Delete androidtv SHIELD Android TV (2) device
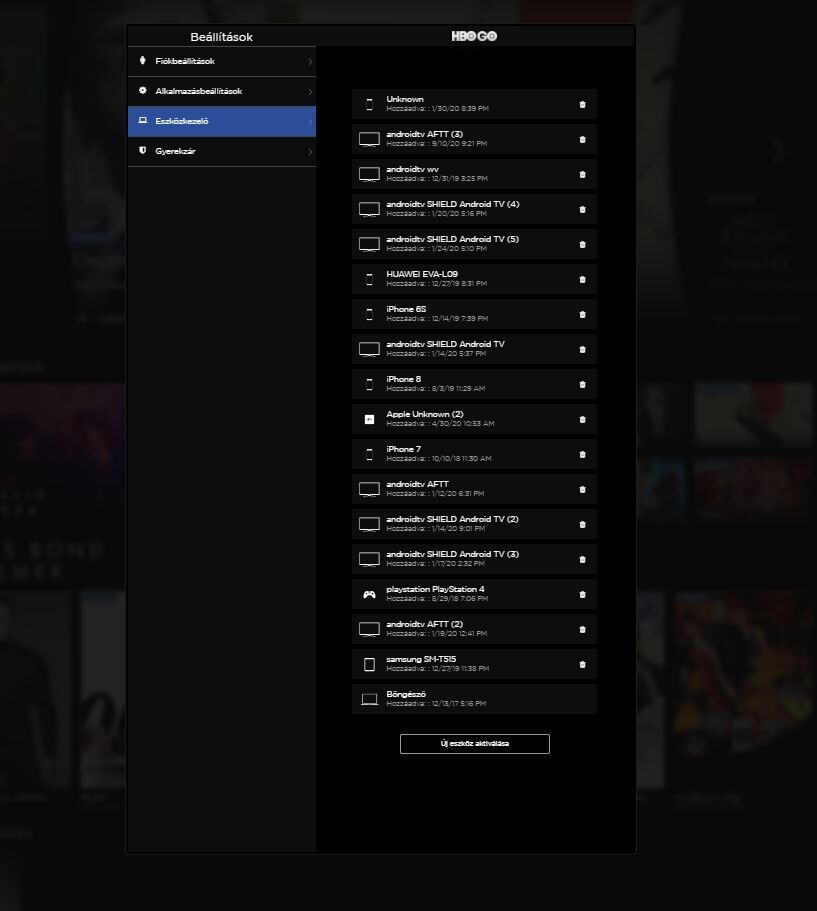Image resolution: width=817 pixels, height=911 pixels. click(582, 525)
